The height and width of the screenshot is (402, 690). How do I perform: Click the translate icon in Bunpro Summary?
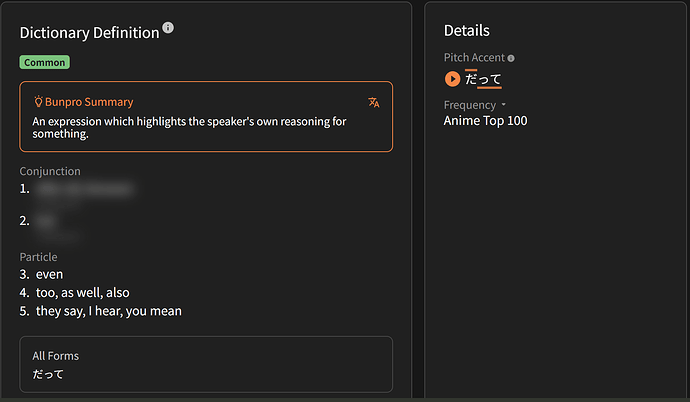(374, 102)
